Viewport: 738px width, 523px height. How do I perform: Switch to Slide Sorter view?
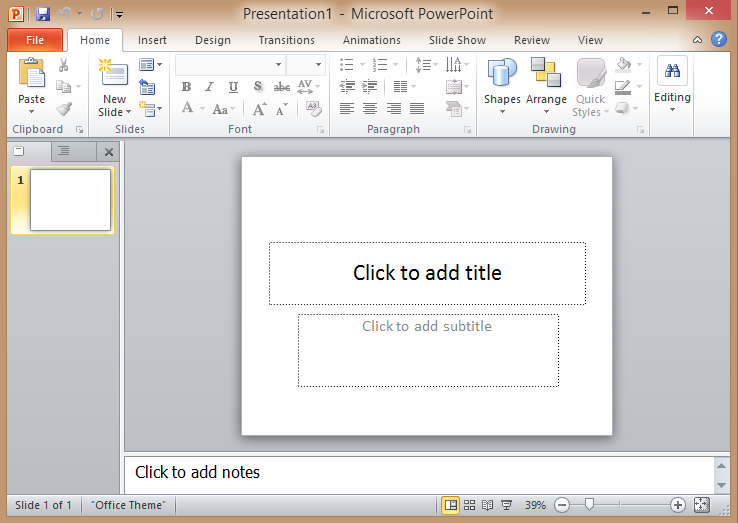(469, 505)
